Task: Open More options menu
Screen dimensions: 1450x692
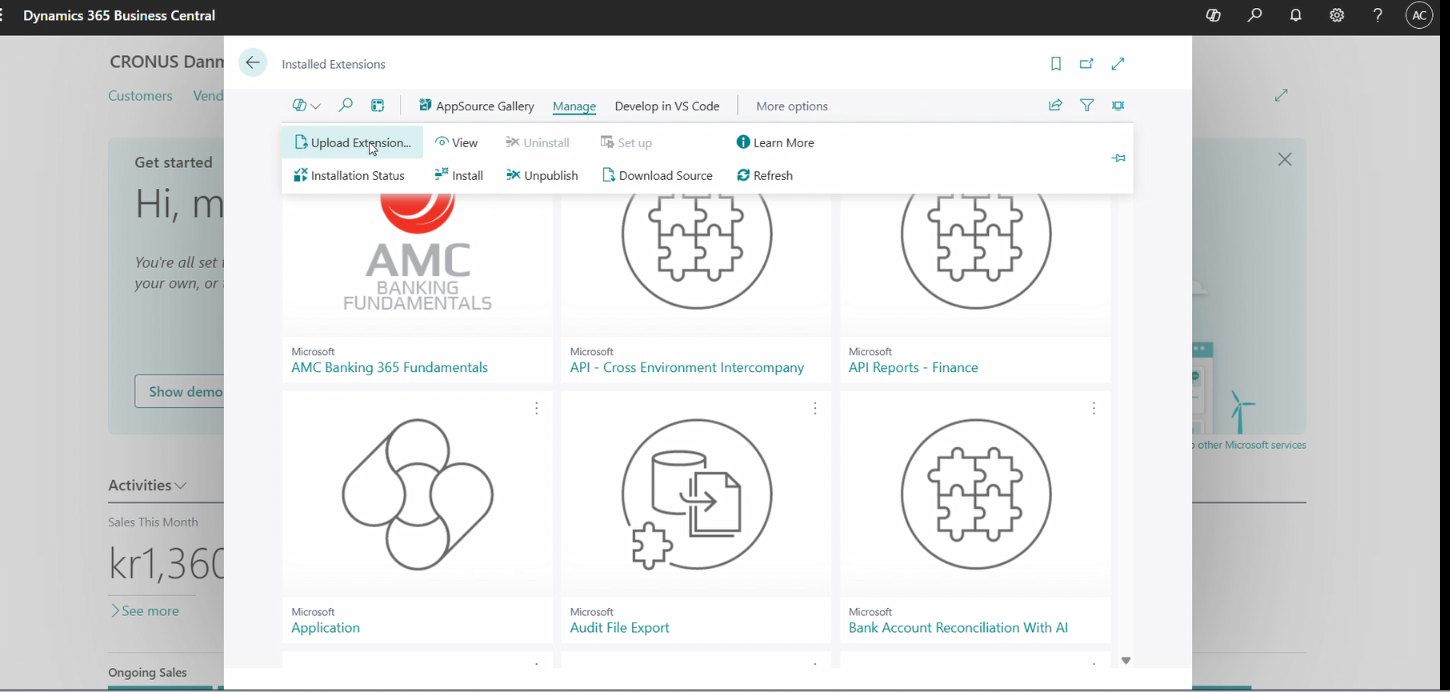Action: point(792,106)
